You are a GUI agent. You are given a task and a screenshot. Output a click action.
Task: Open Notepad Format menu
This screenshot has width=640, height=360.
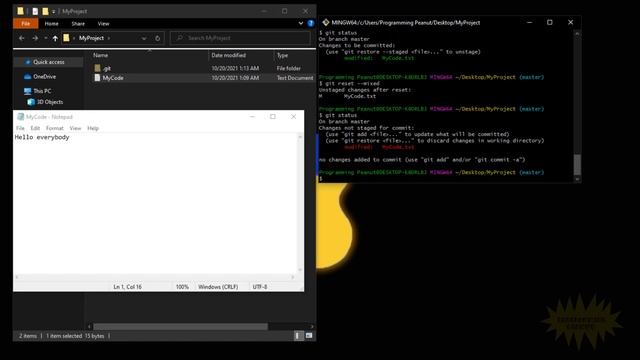tap(55, 128)
